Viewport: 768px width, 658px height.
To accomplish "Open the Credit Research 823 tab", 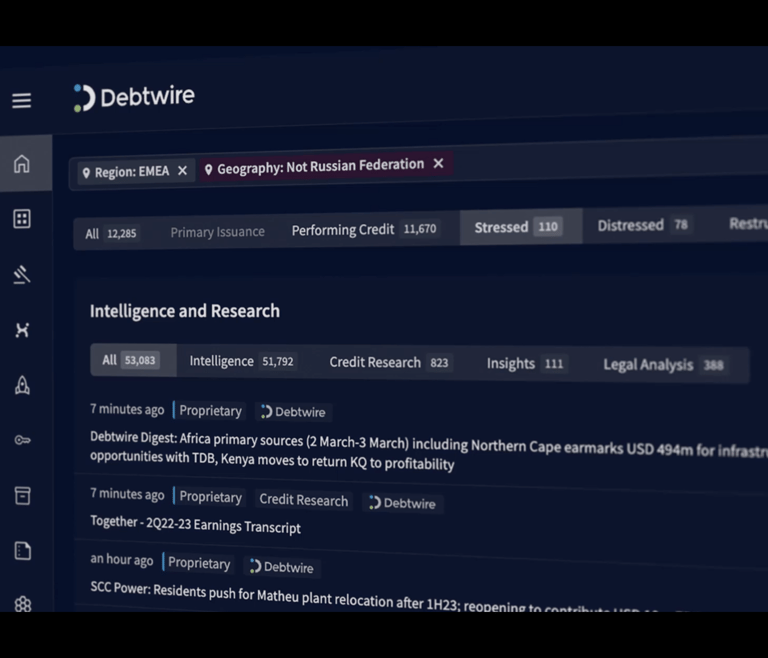I will coord(389,363).
